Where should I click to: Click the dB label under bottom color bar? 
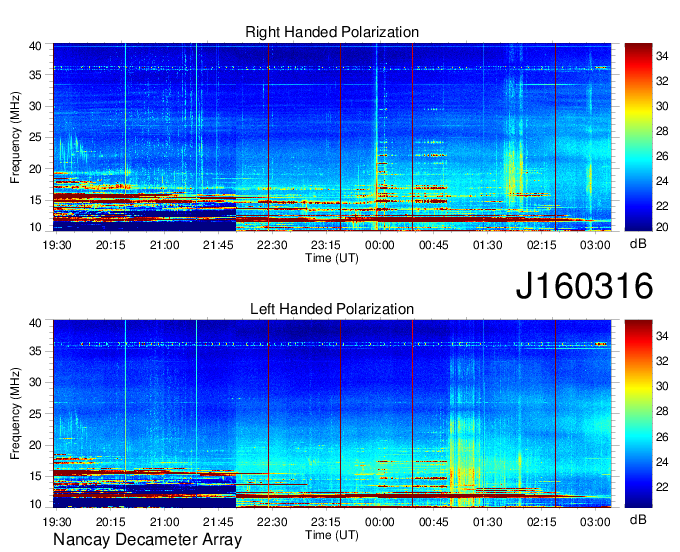point(638,520)
